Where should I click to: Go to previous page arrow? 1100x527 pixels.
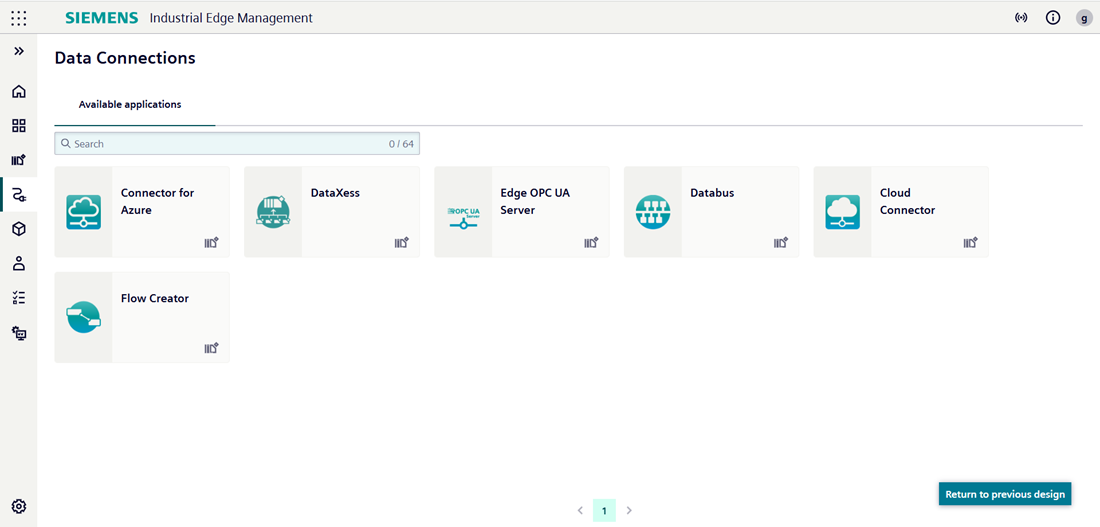pyautogui.click(x=580, y=510)
